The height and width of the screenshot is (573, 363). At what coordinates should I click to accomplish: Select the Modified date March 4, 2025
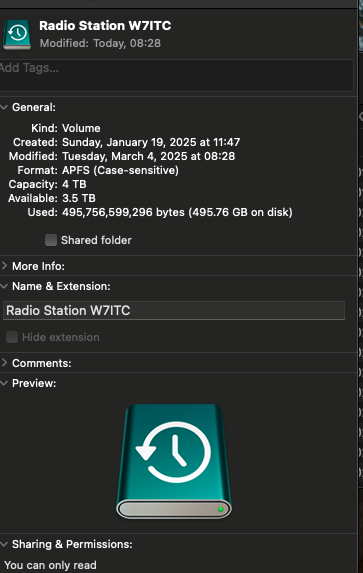[x=148, y=156]
